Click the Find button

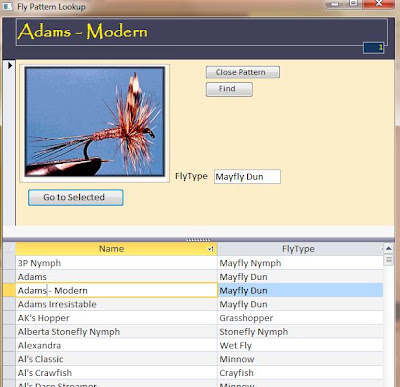(229, 89)
